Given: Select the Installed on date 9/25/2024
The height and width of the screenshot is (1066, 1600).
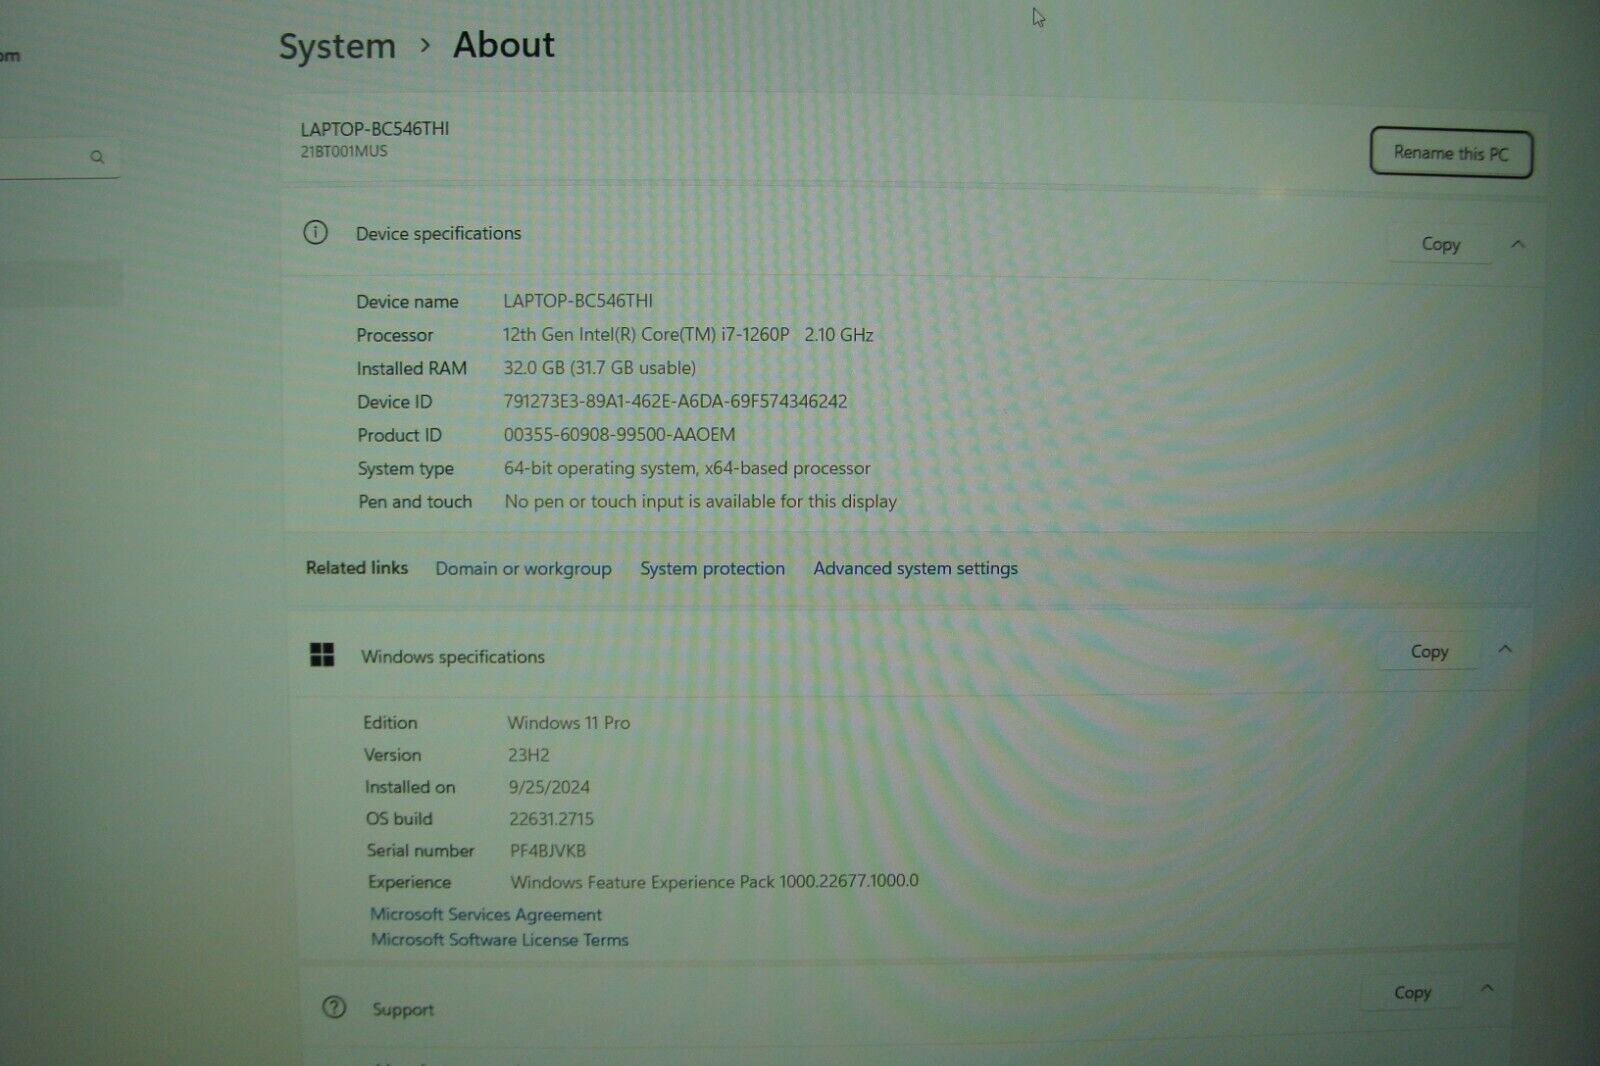Looking at the screenshot, I should [549, 787].
